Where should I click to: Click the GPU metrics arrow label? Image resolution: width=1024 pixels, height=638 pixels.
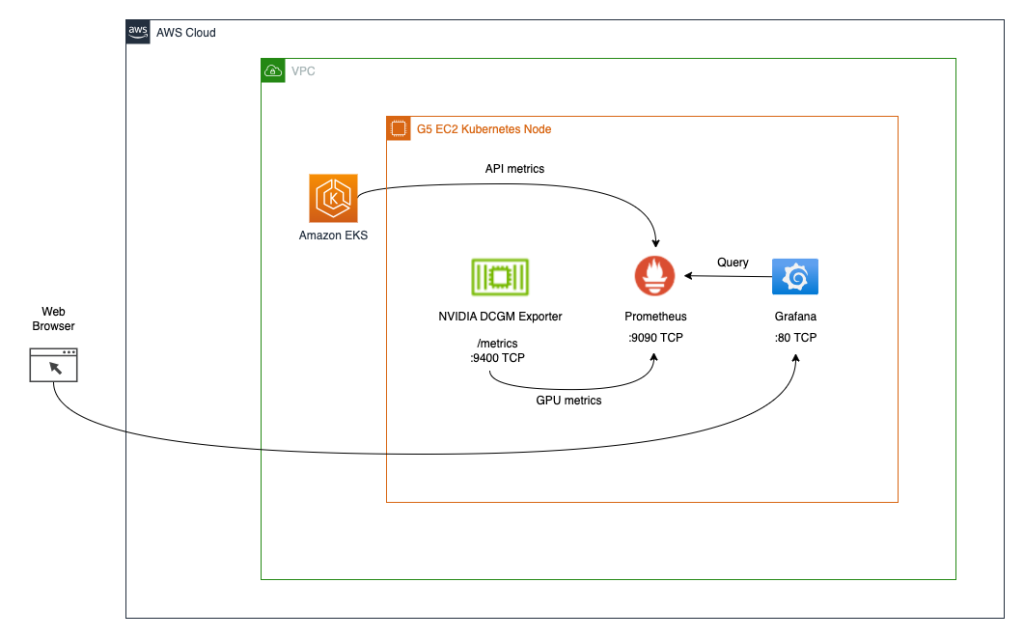(569, 399)
